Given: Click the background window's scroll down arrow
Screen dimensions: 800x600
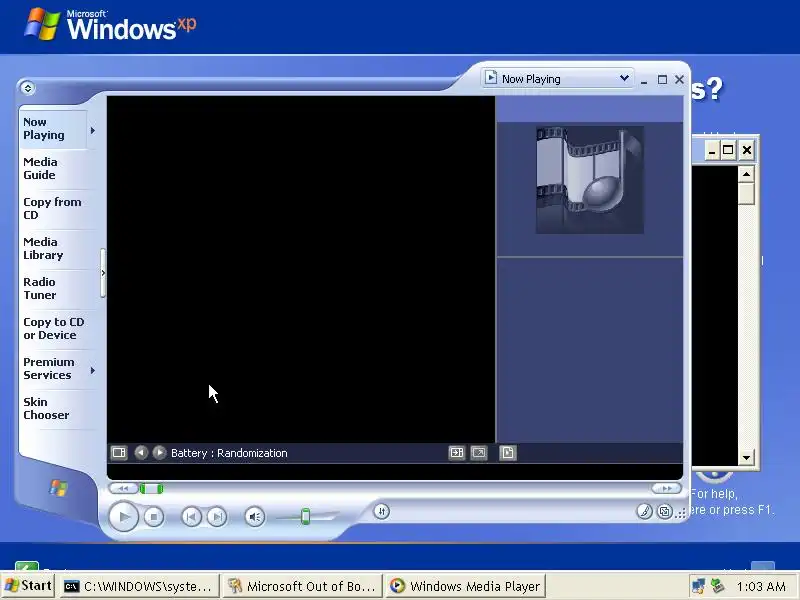Looking at the screenshot, I should coord(746,457).
